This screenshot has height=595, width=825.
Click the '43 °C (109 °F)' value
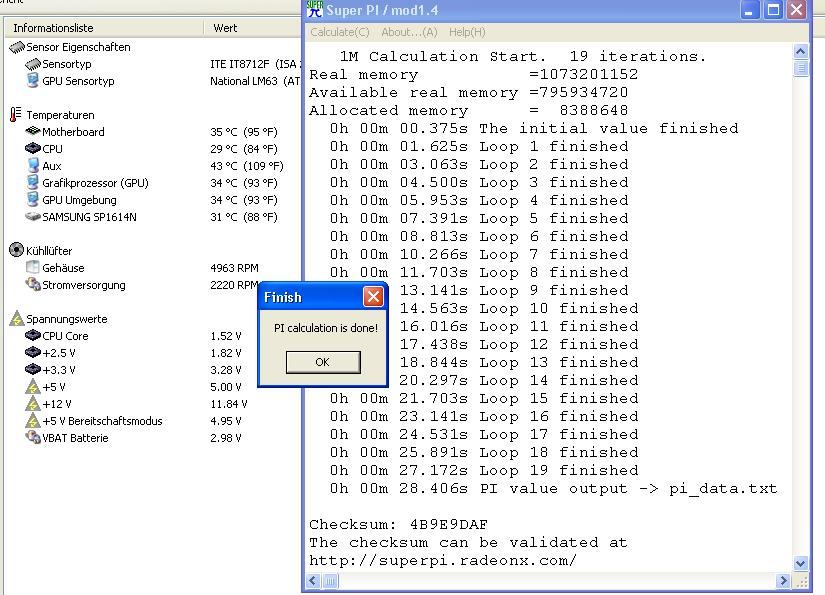(x=247, y=166)
